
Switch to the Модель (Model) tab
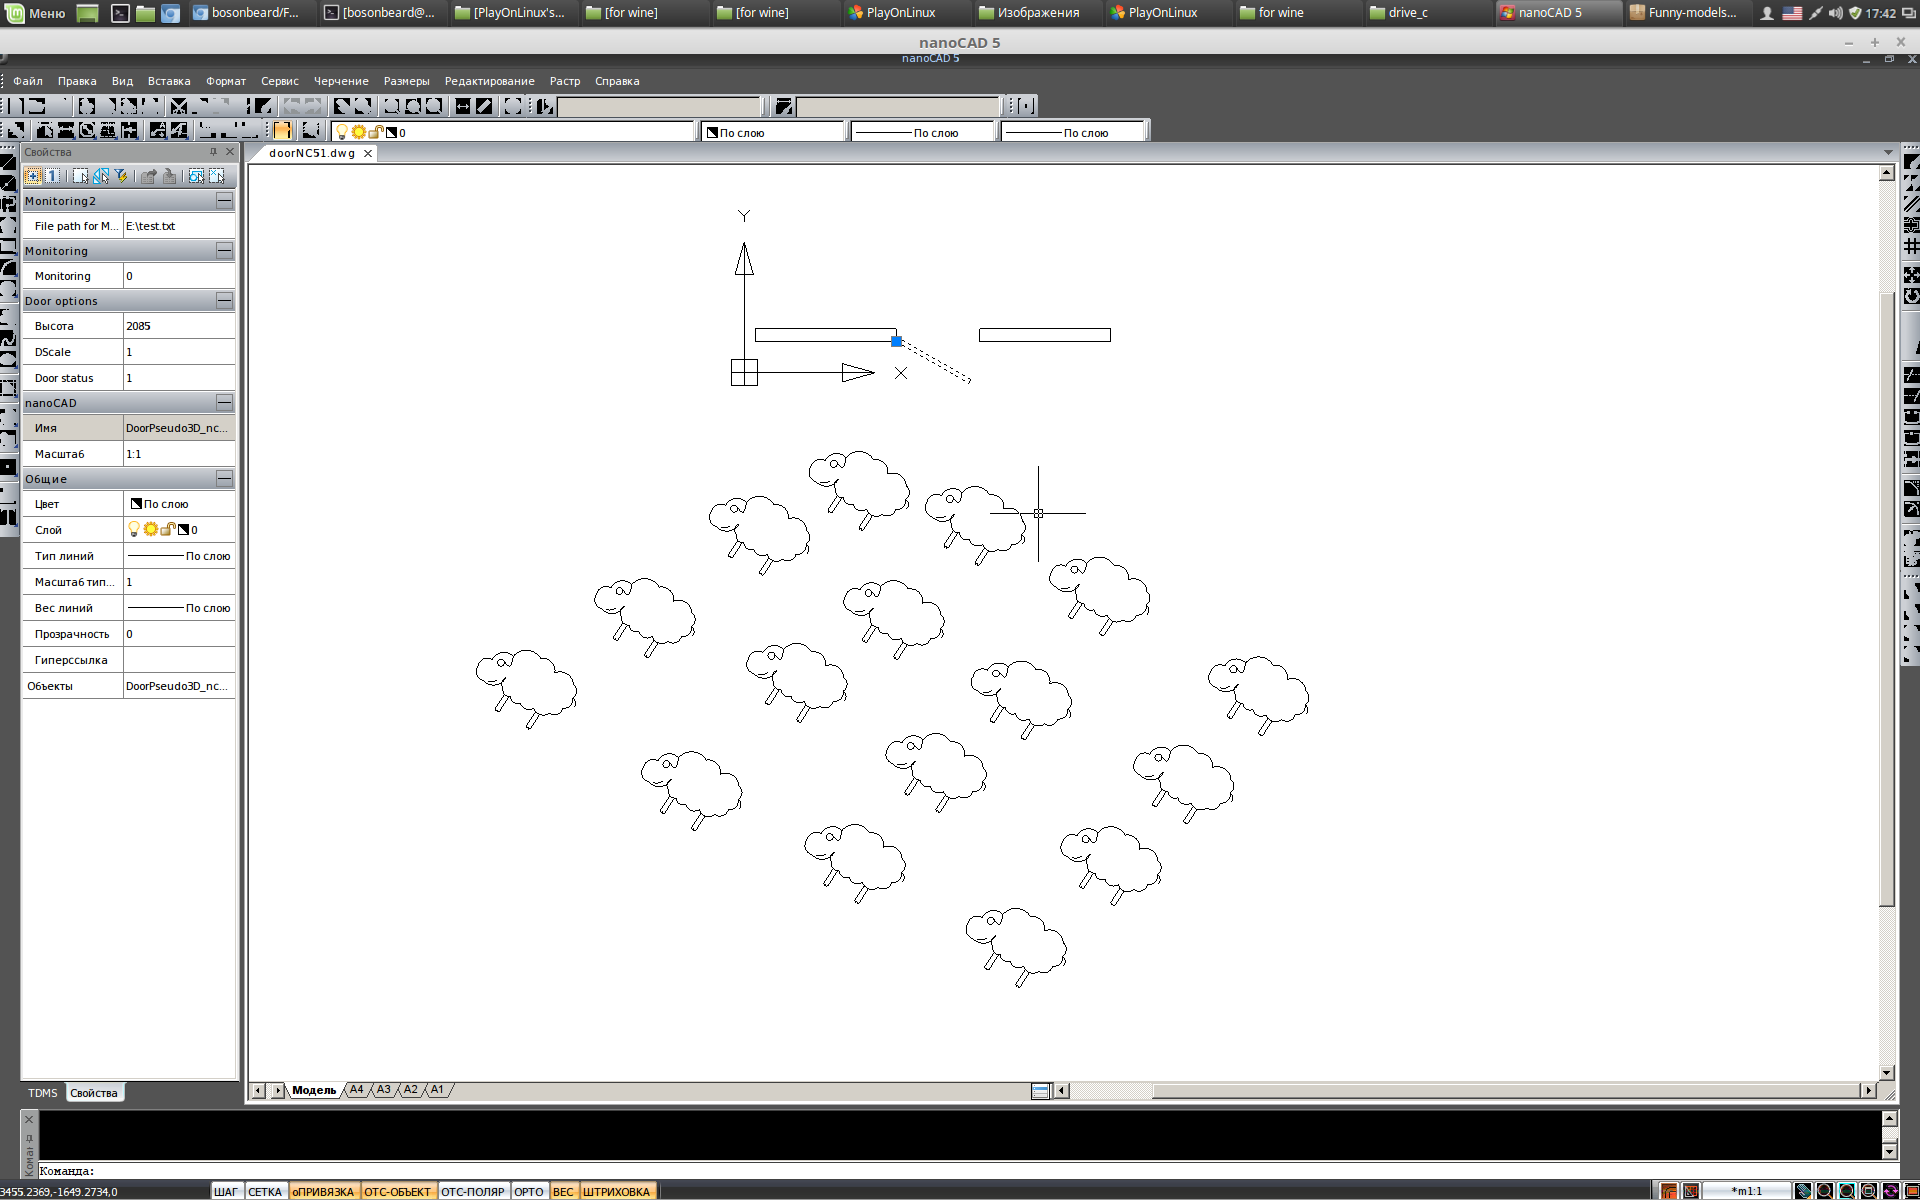311,1089
